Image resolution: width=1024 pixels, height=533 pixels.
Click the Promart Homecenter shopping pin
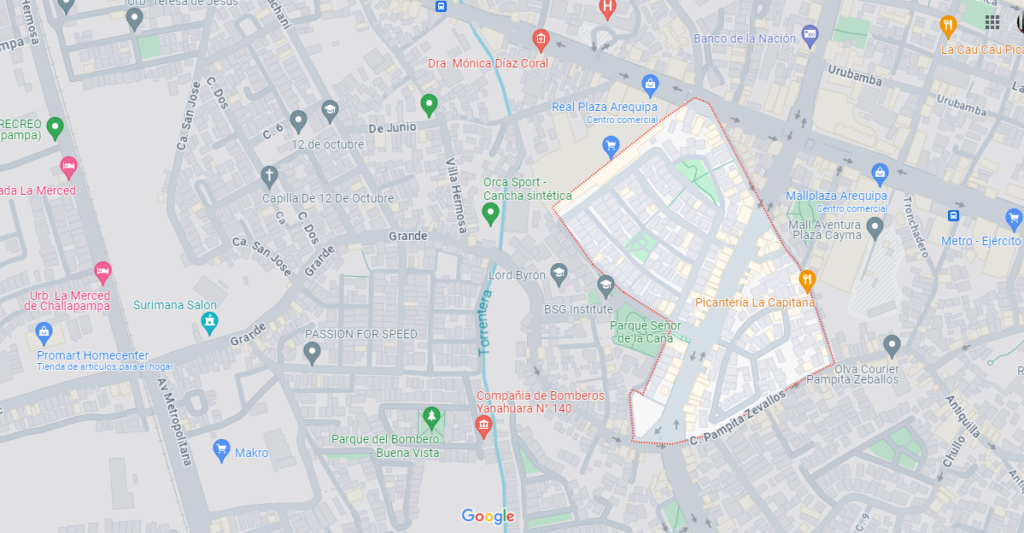coord(44,333)
